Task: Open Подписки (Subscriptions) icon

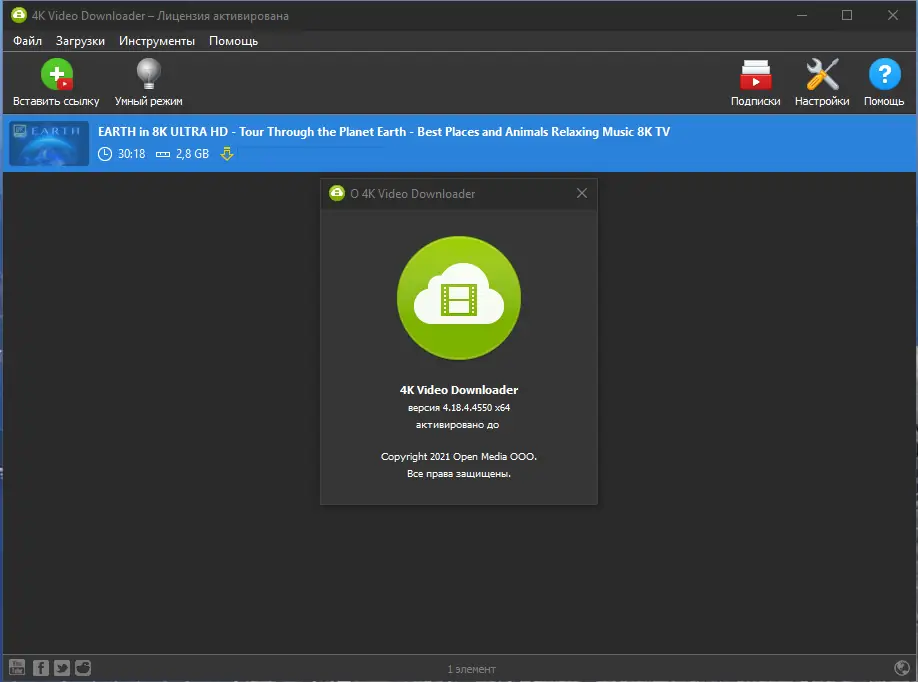Action: pos(755,74)
